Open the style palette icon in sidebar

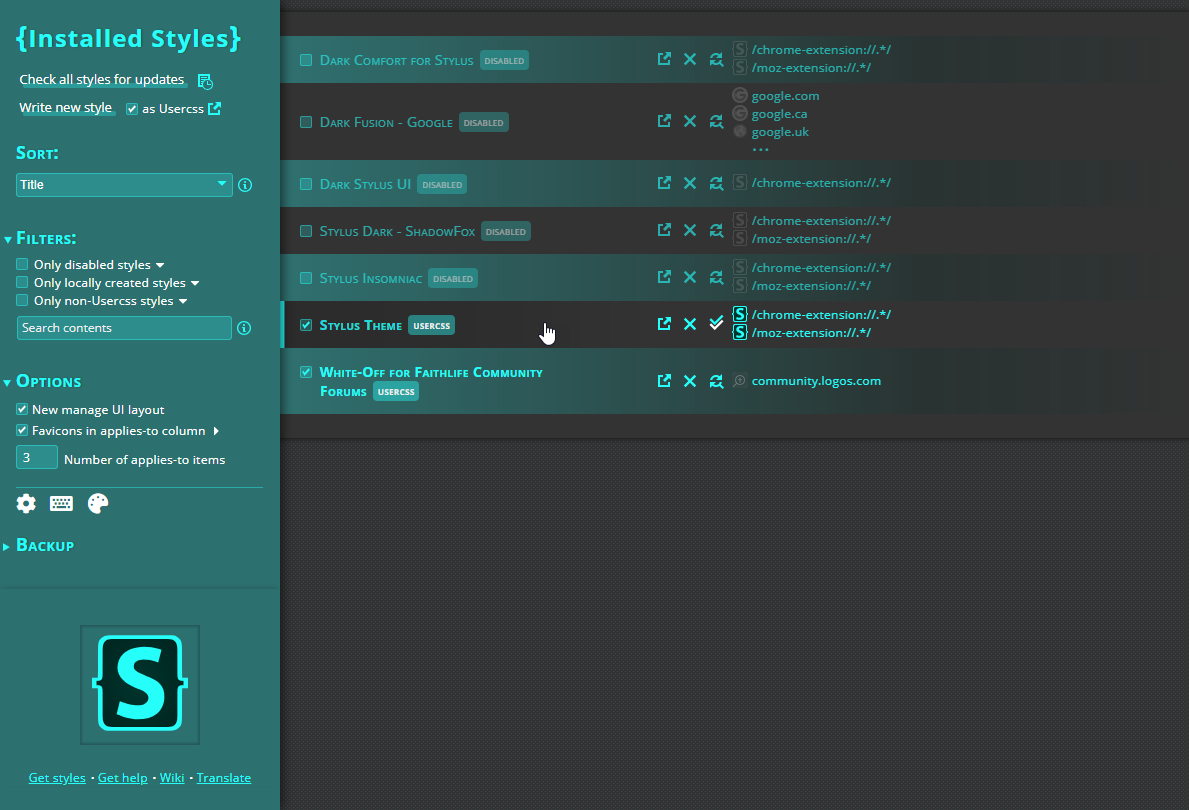(98, 504)
